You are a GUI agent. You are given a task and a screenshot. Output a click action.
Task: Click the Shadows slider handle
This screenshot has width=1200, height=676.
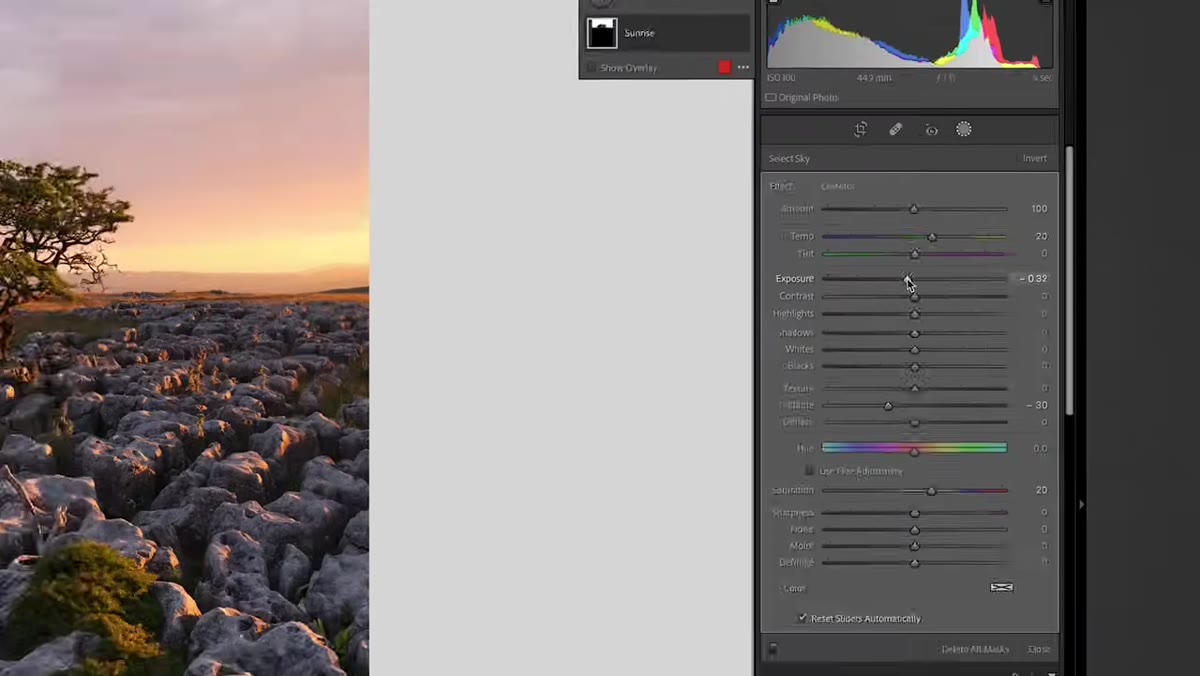(914, 333)
